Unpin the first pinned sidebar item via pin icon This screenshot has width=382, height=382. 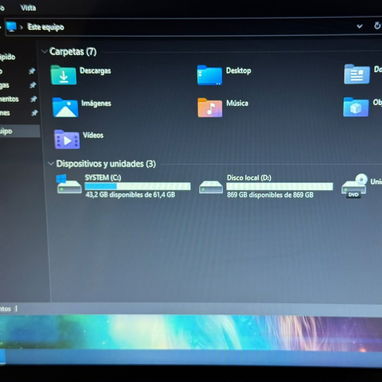click(32, 71)
